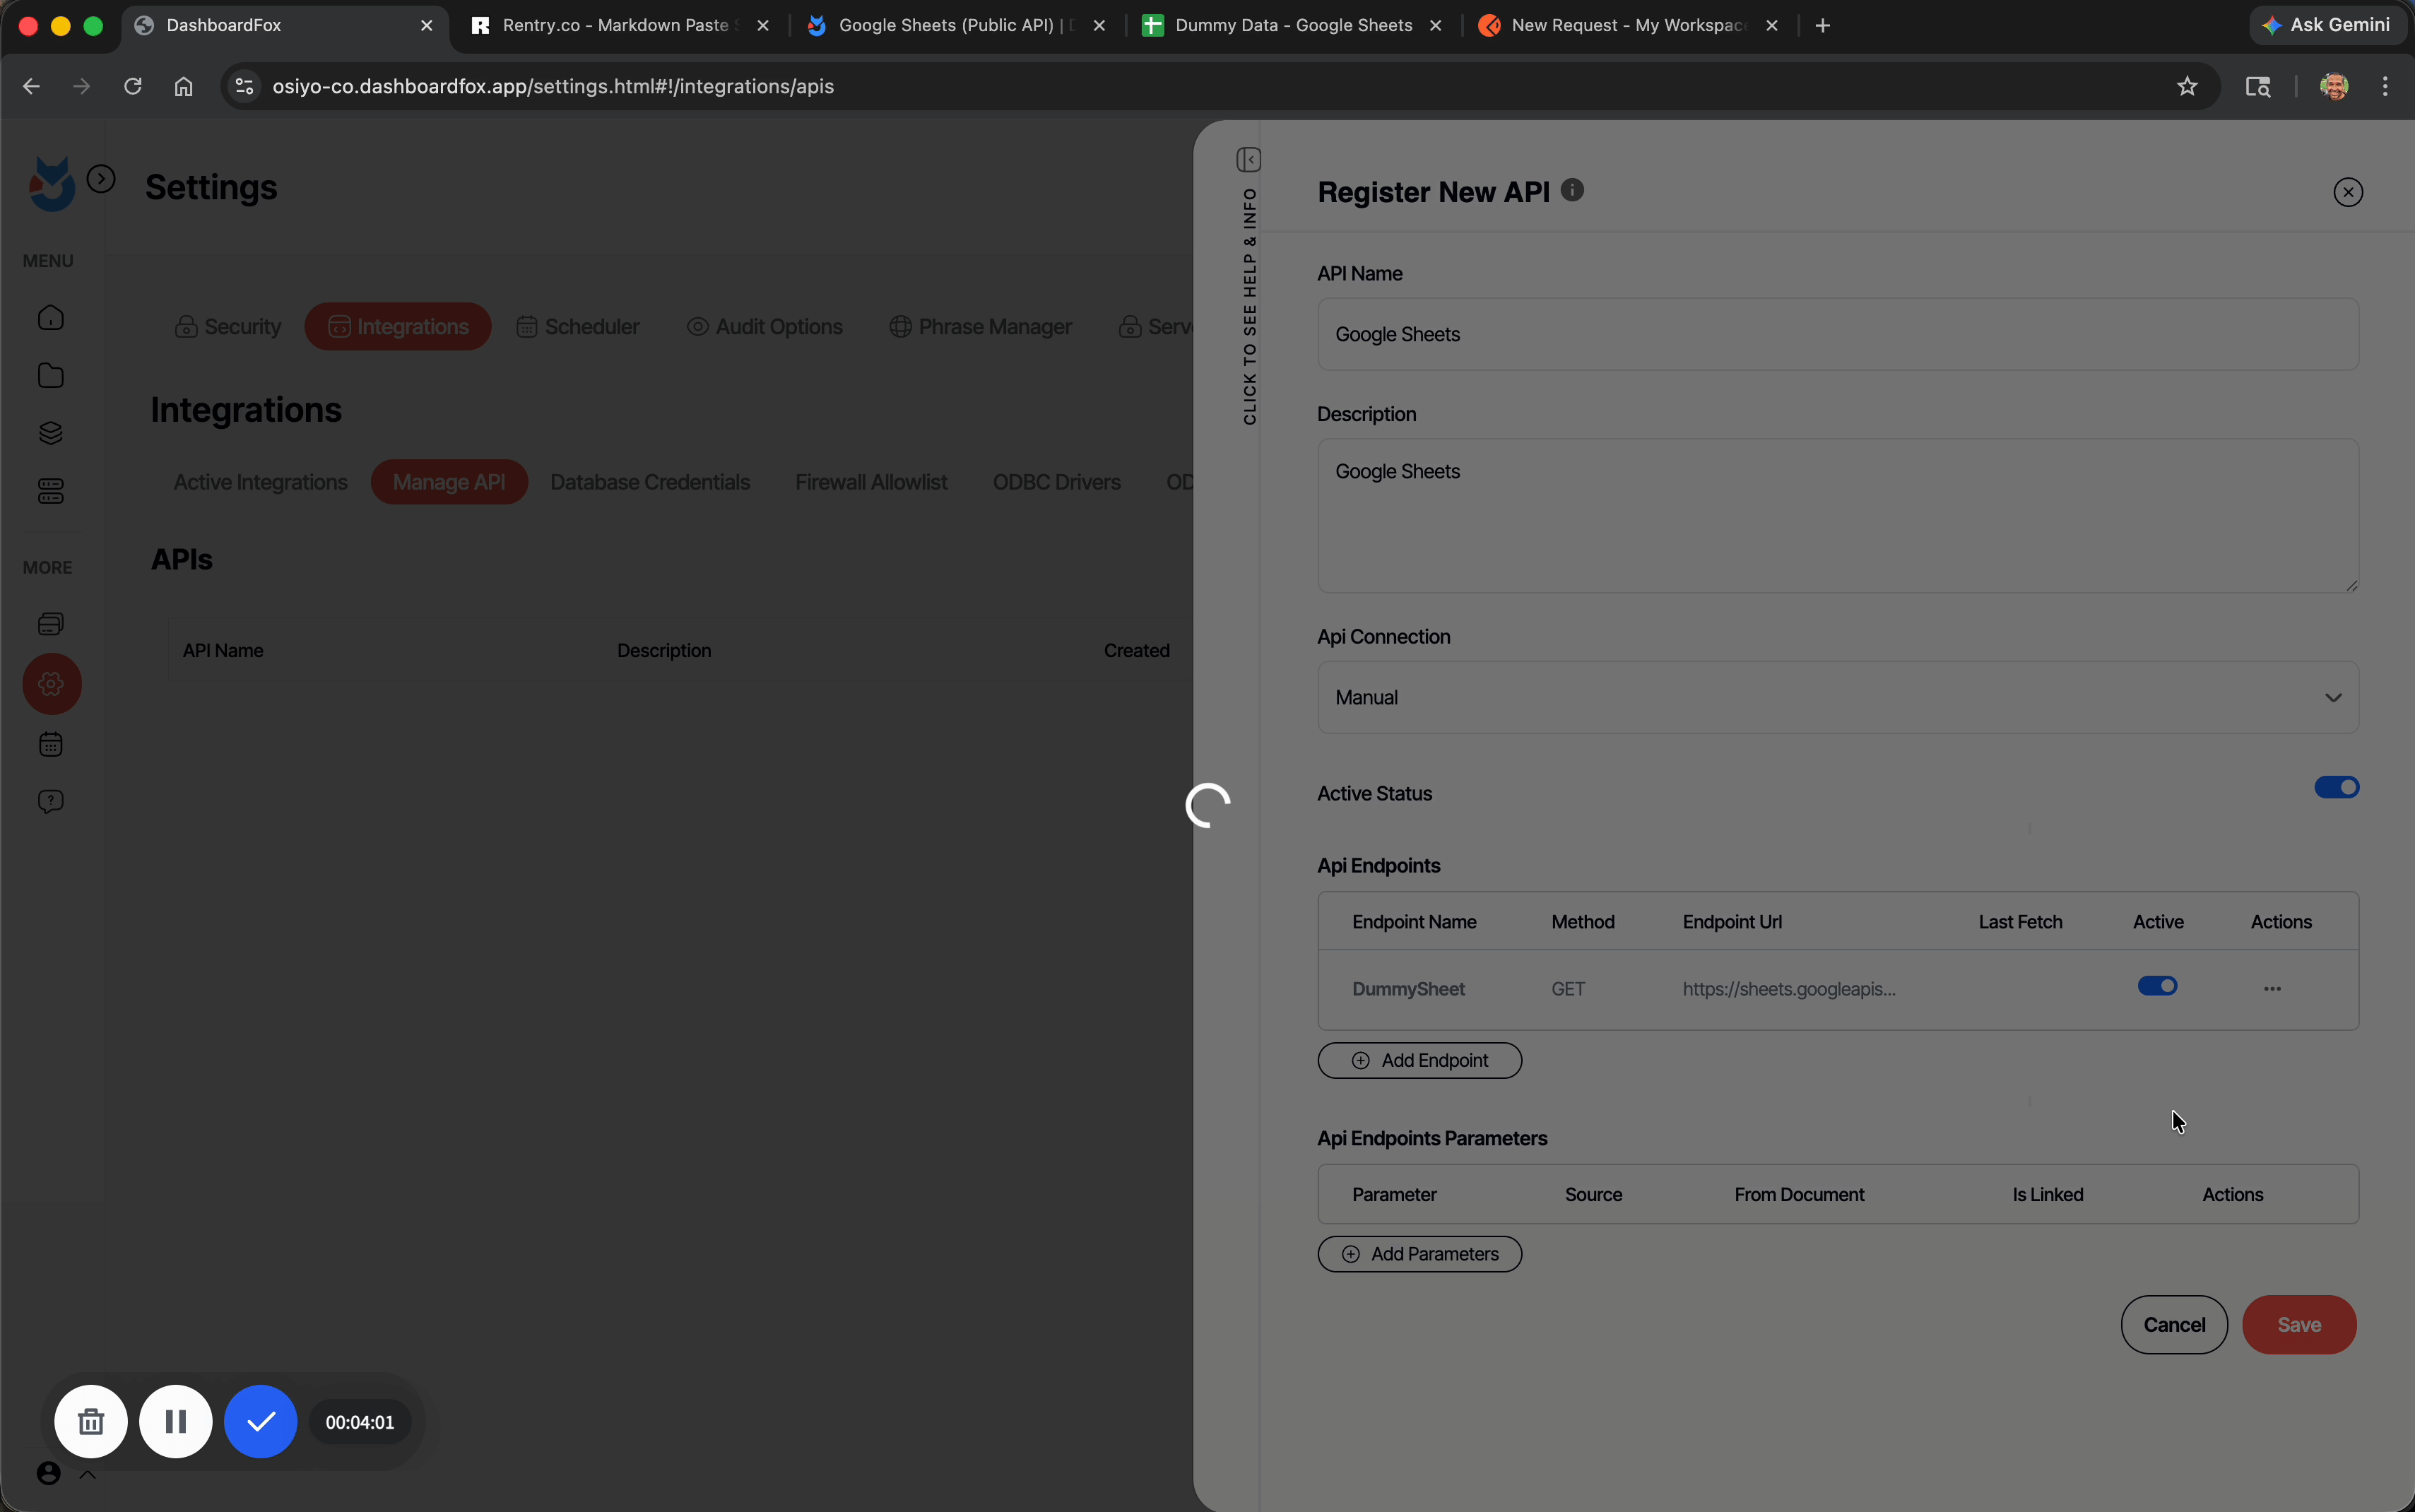Select the Manage API sub-tab

(449, 482)
